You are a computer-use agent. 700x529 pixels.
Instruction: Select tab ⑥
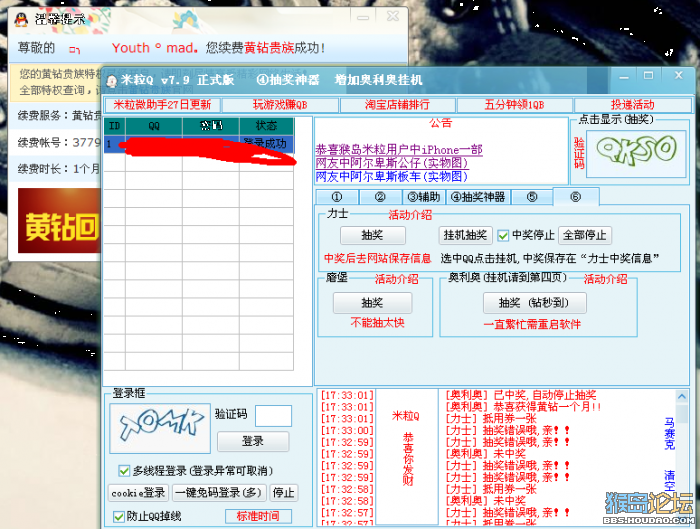[576, 196]
